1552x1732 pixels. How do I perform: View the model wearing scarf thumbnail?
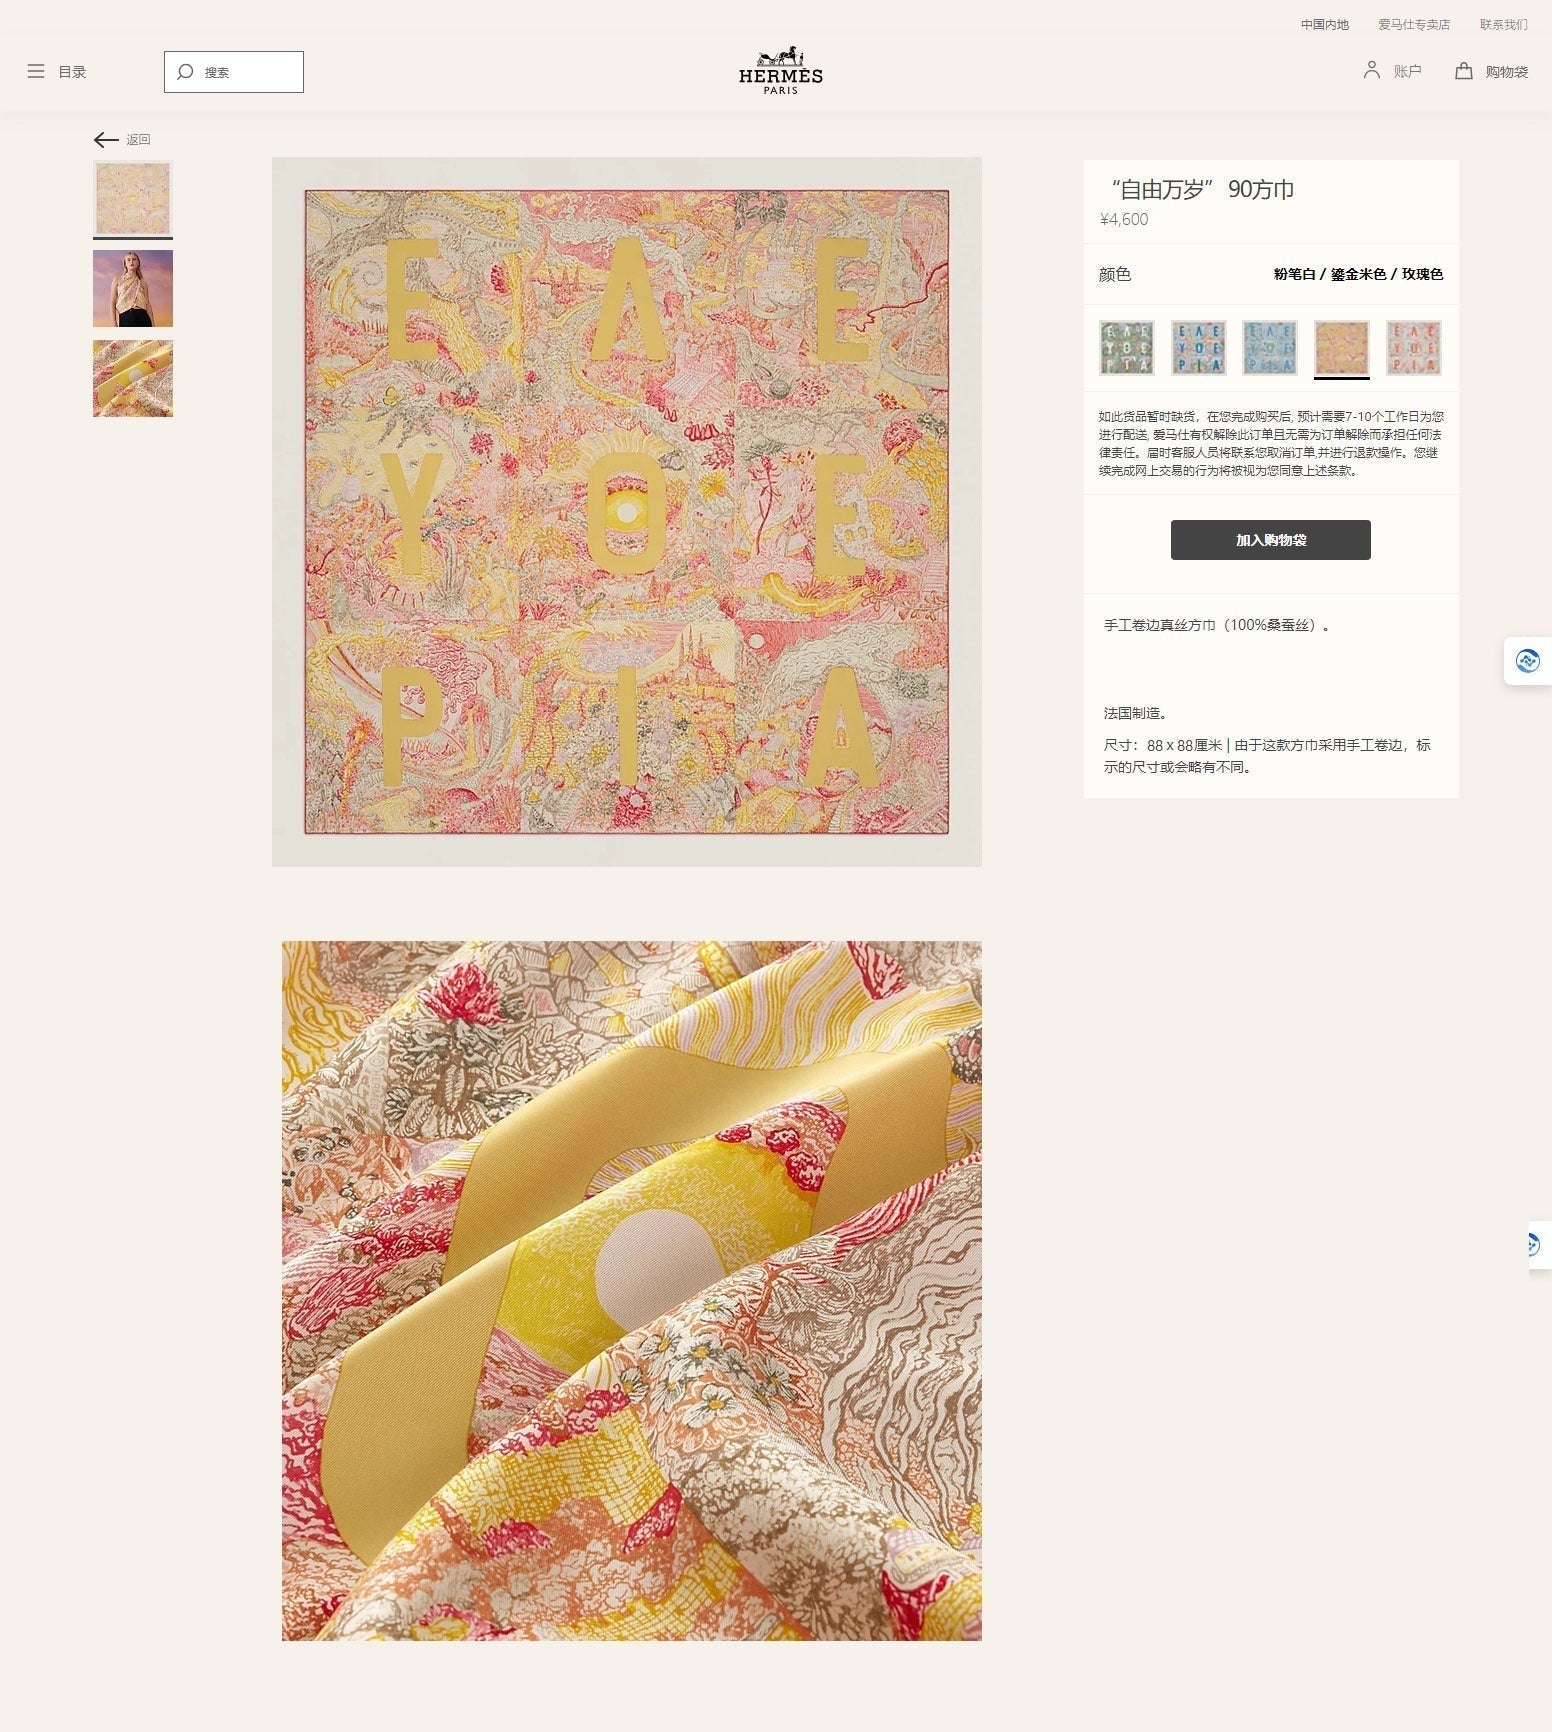coord(133,289)
